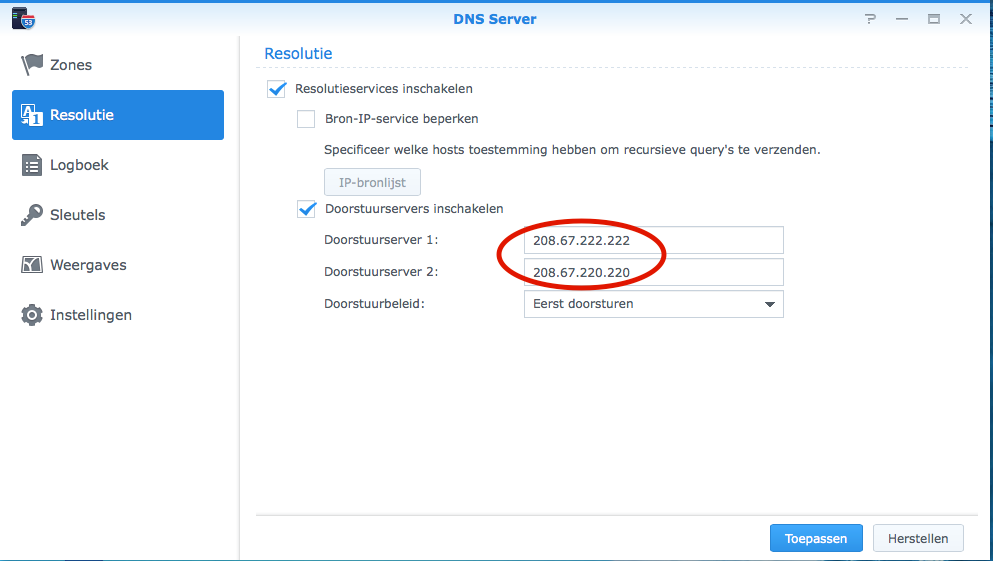Click the Resolutie section heading
This screenshot has height=561, width=993.
coord(298,54)
